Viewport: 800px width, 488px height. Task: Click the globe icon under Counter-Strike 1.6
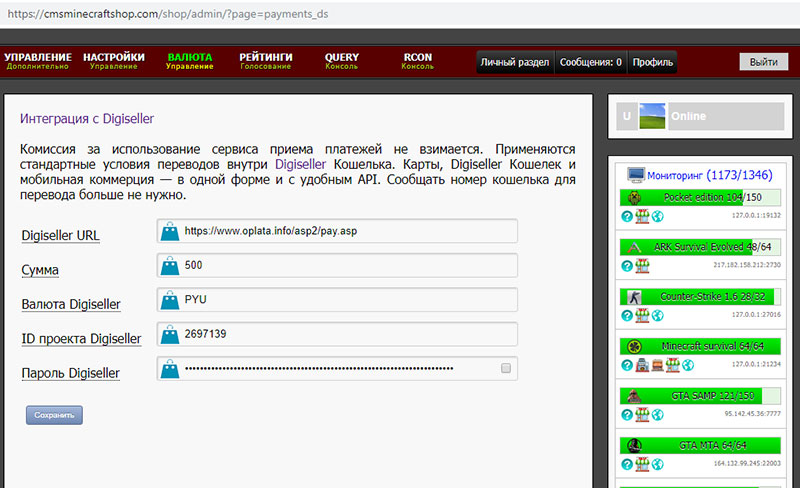pos(657,316)
